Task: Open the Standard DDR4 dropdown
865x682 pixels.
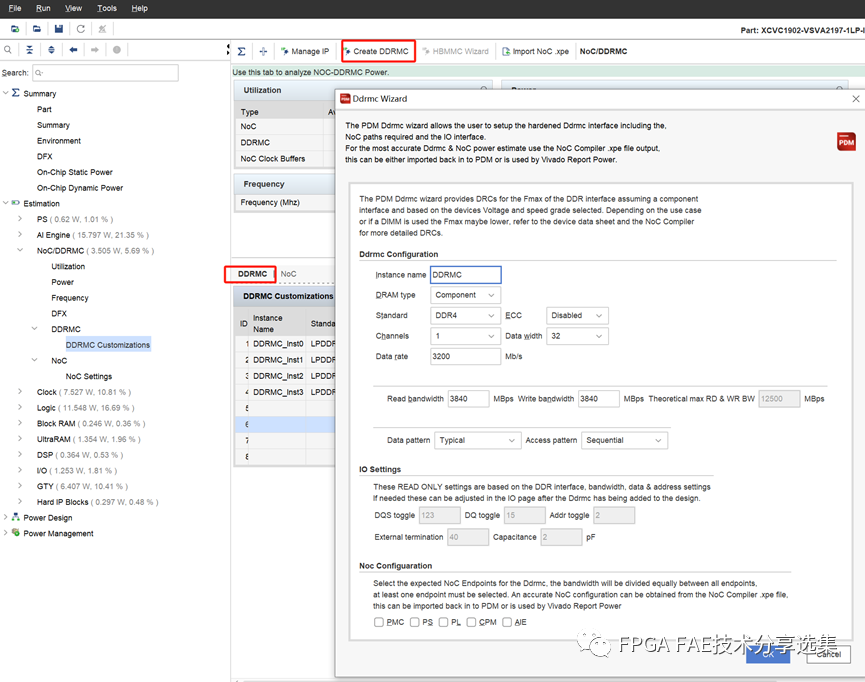Action: 465,315
